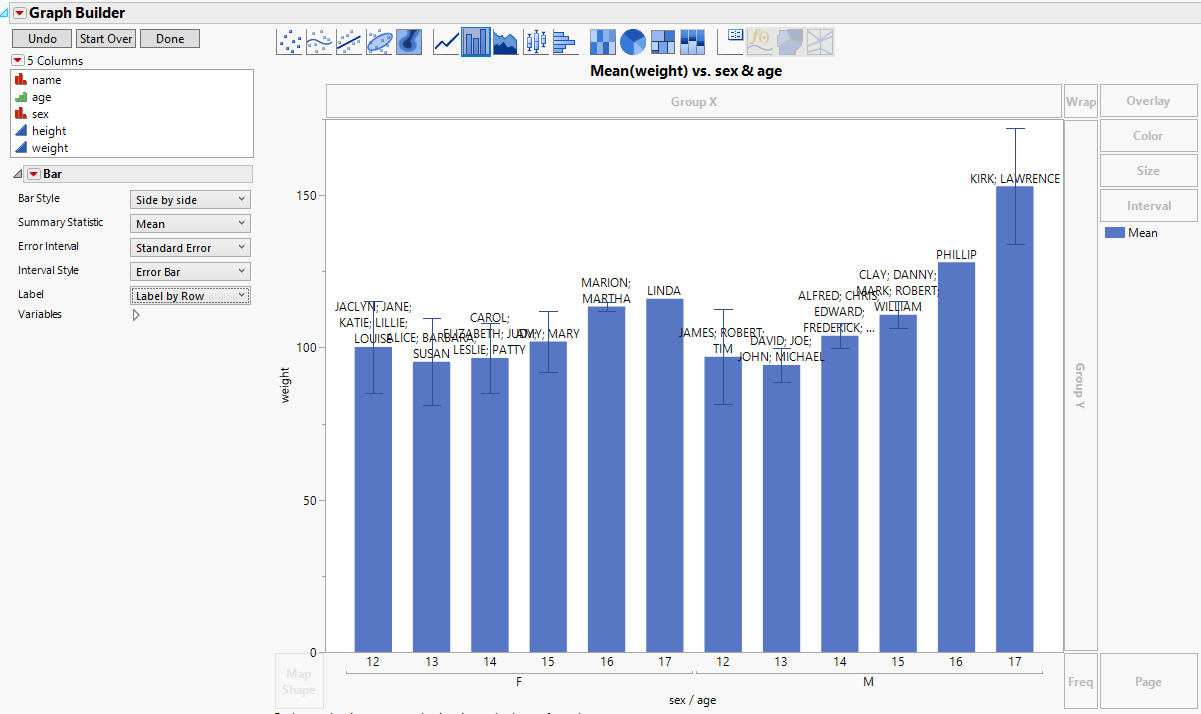Select the Smoother chart icon
Image resolution: width=1201 pixels, height=714 pixels.
319,42
